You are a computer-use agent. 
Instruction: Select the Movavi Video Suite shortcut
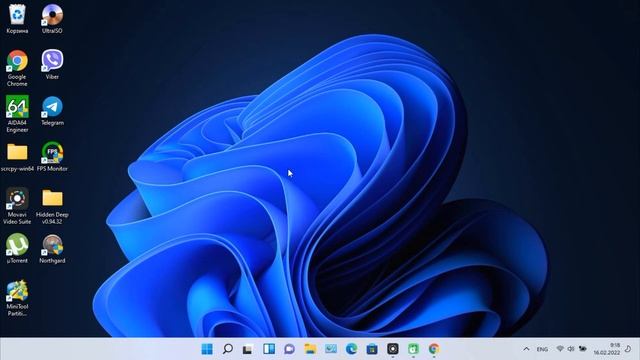pyautogui.click(x=17, y=206)
